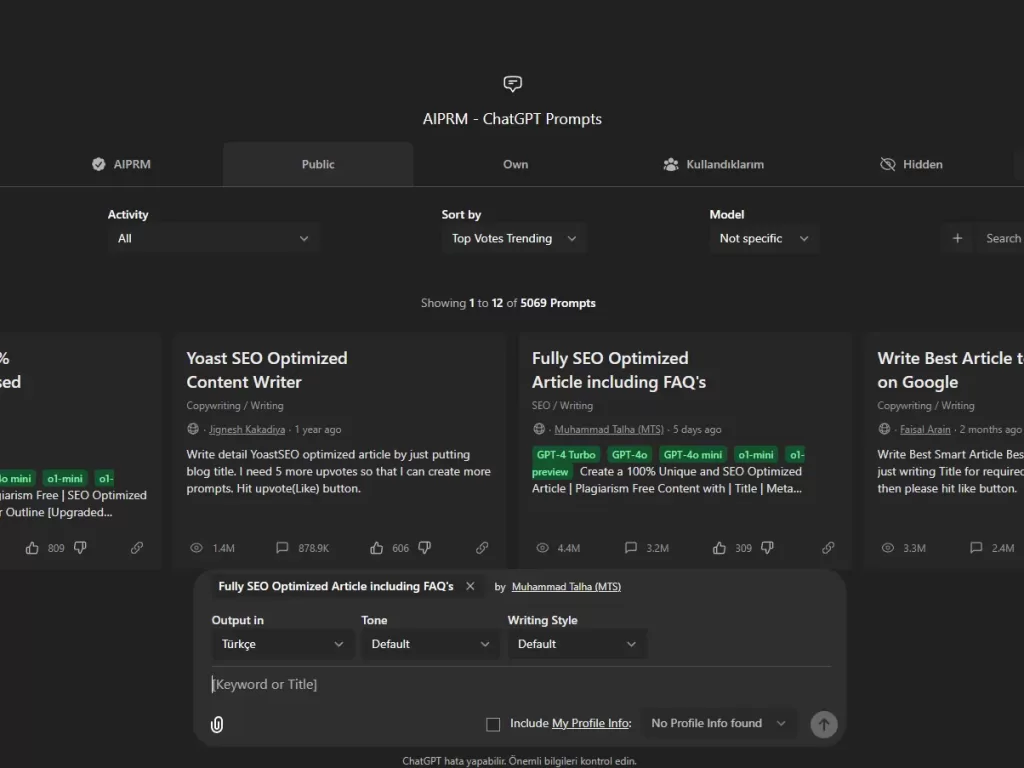This screenshot has height=768, width=1024.
Task: Click the GPT-4o model tag
Action: (x=630, y=455)
